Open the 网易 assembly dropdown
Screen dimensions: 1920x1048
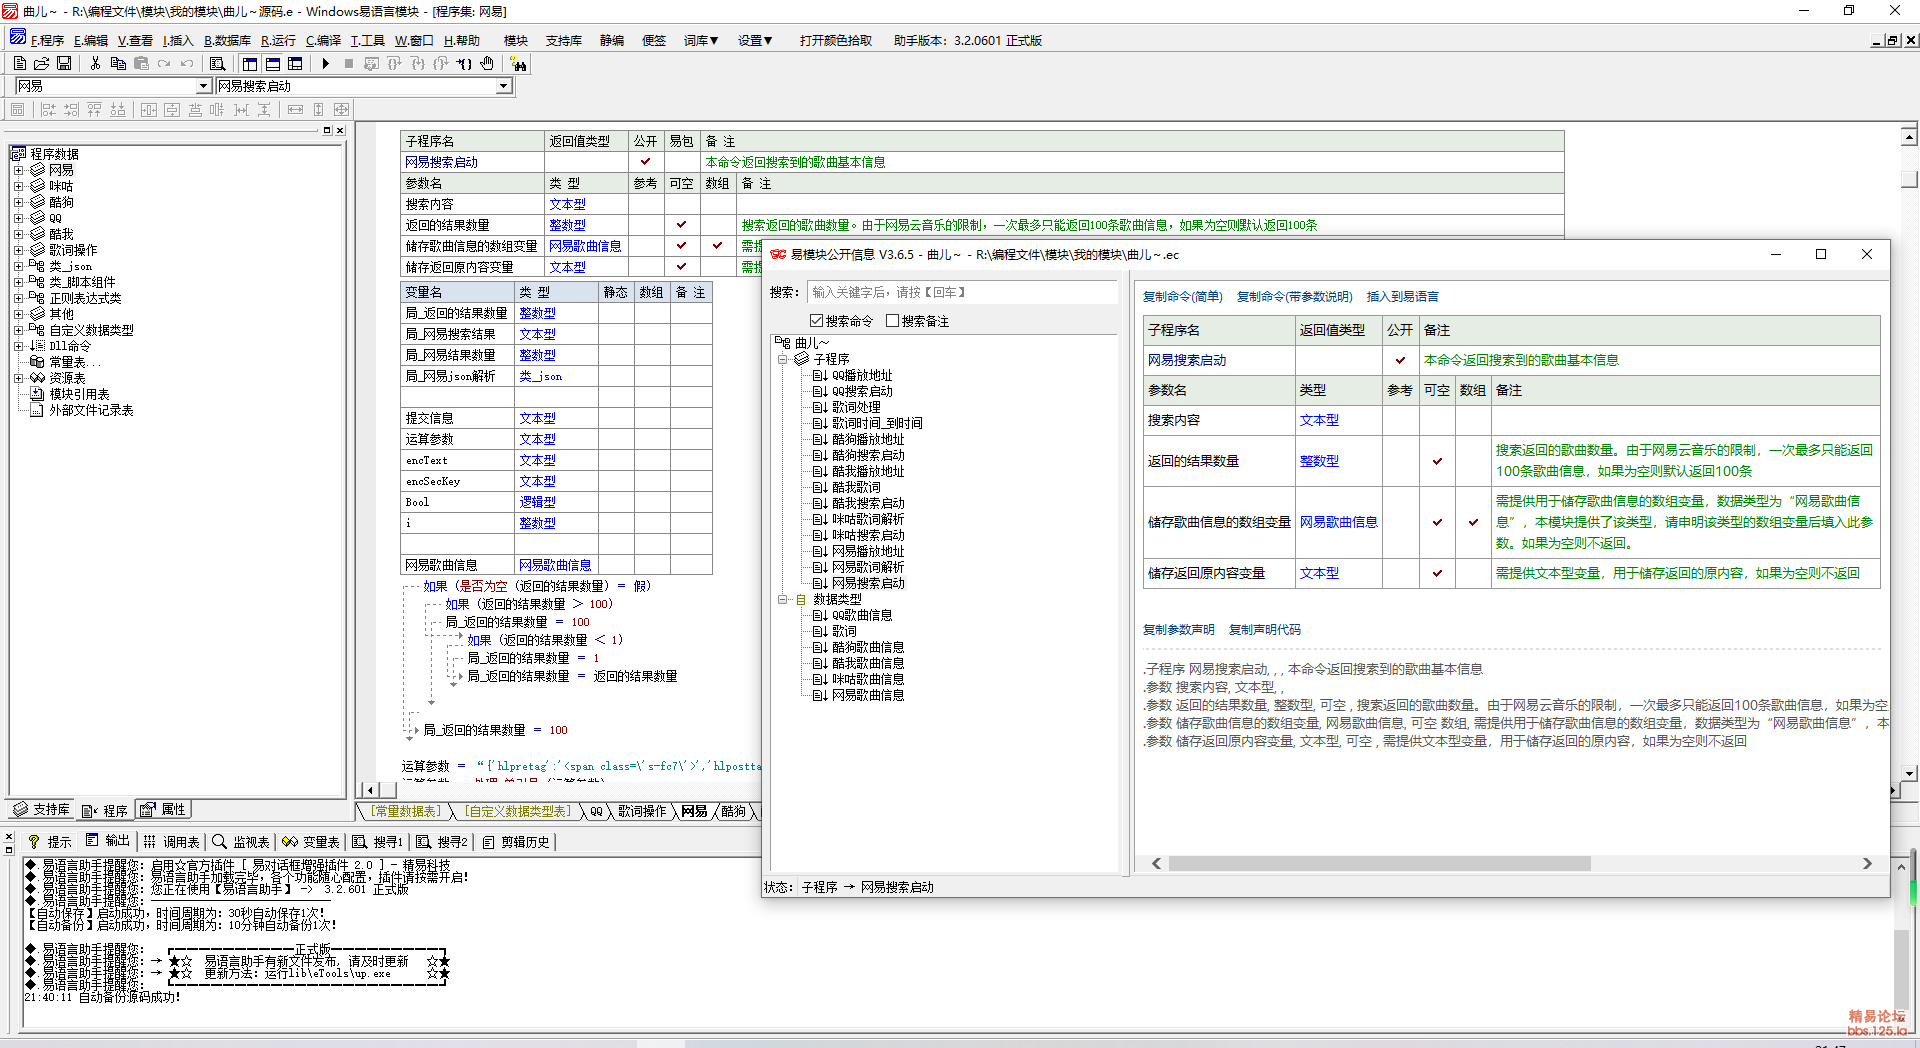pos(203,86)
